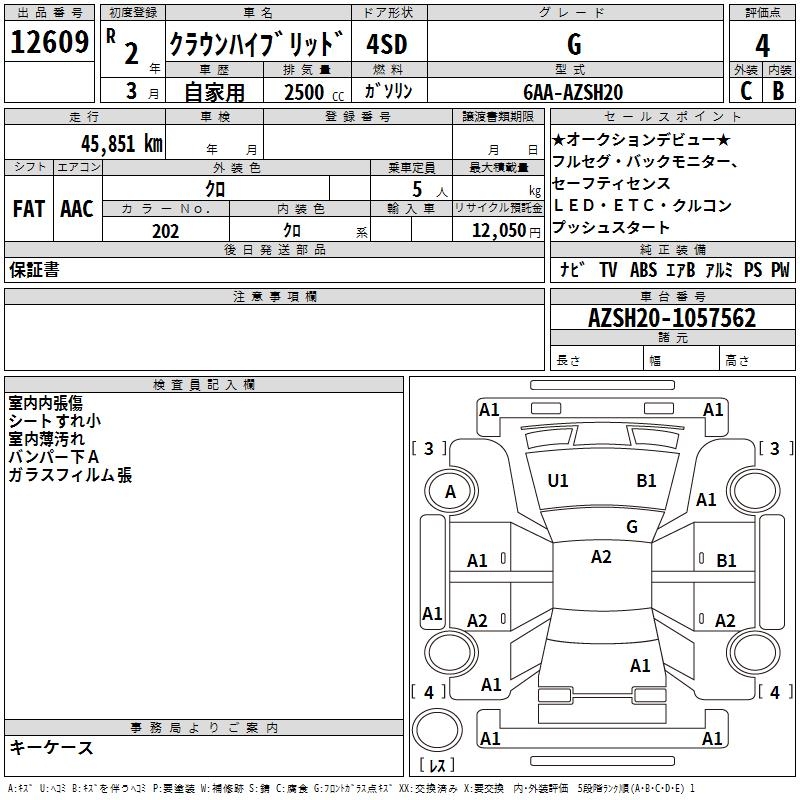Click the A2 mark on the roof
The width and height of the screenshot is (800, 800).
601,557
